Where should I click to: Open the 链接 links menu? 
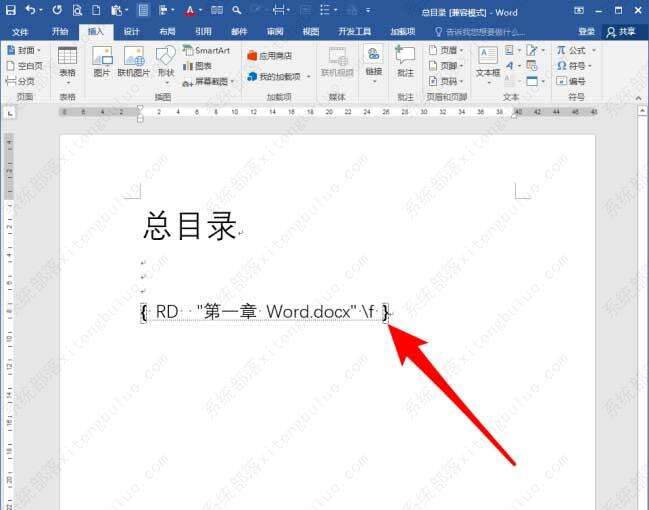374,64
